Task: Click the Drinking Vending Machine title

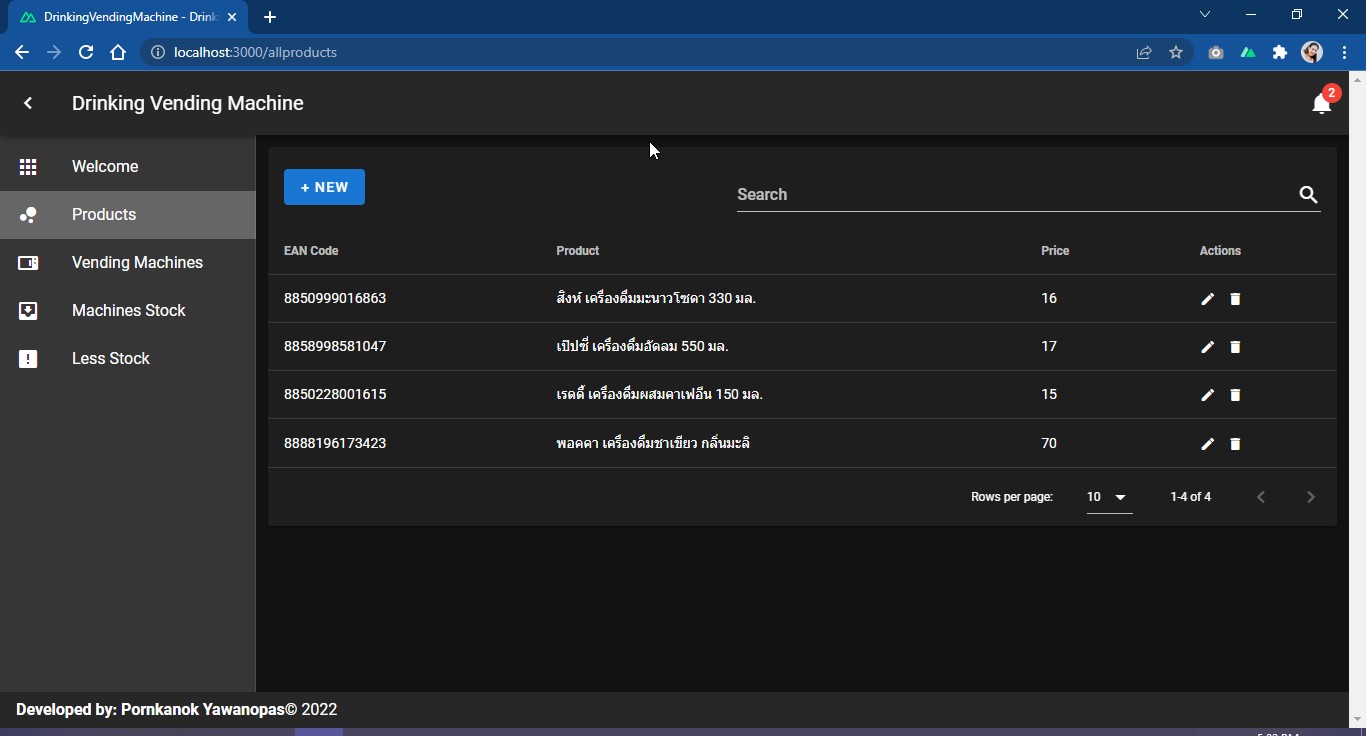Action: click(x=188, y=103)
